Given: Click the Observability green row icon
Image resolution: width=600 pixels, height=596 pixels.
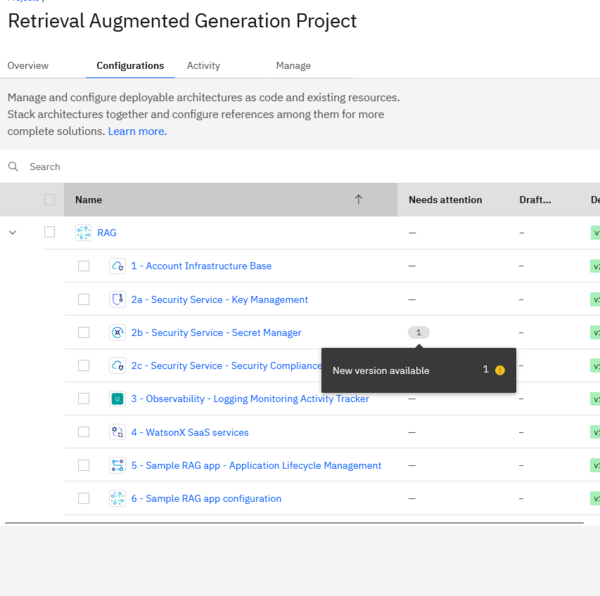Looking at the screenshot, I should click(x=117, y=399).
